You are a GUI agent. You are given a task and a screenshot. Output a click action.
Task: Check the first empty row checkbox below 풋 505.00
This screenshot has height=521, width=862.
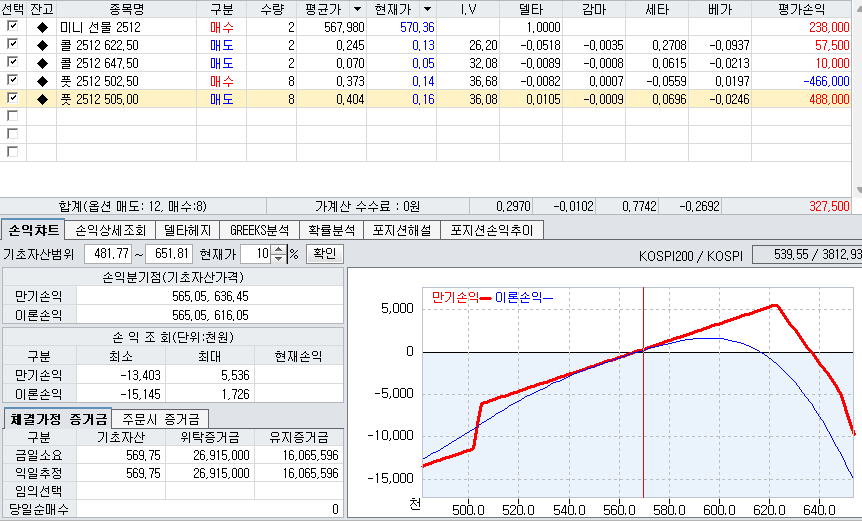[12, 116]
